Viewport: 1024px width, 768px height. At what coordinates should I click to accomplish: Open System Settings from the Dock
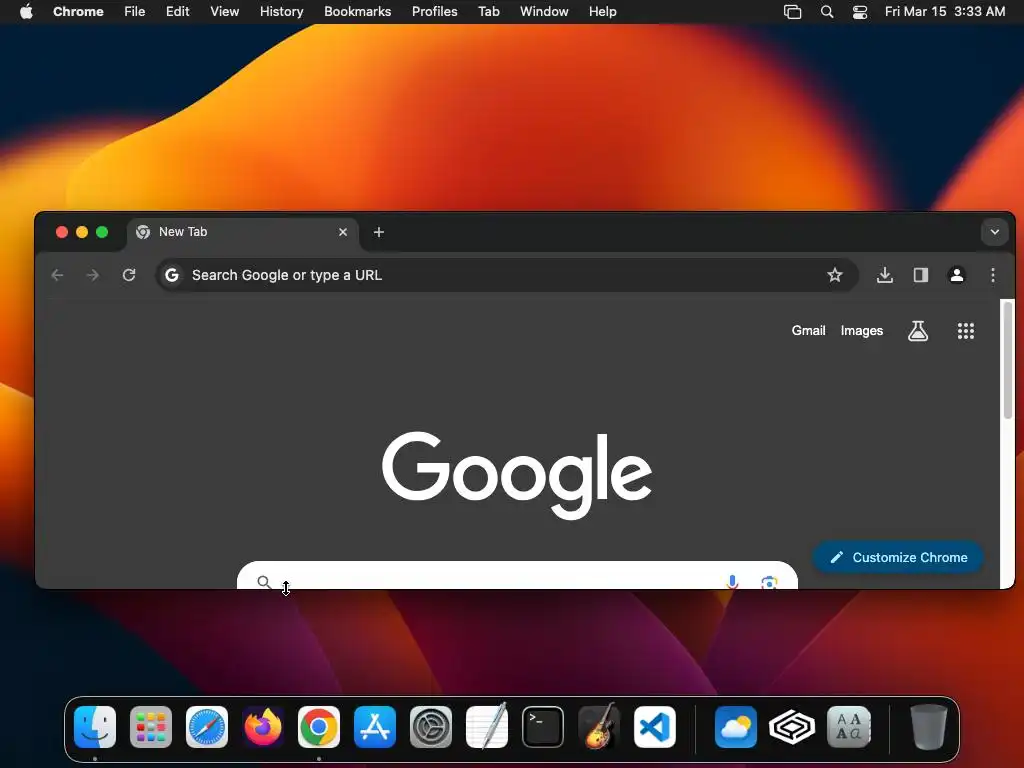click(431, 727)
